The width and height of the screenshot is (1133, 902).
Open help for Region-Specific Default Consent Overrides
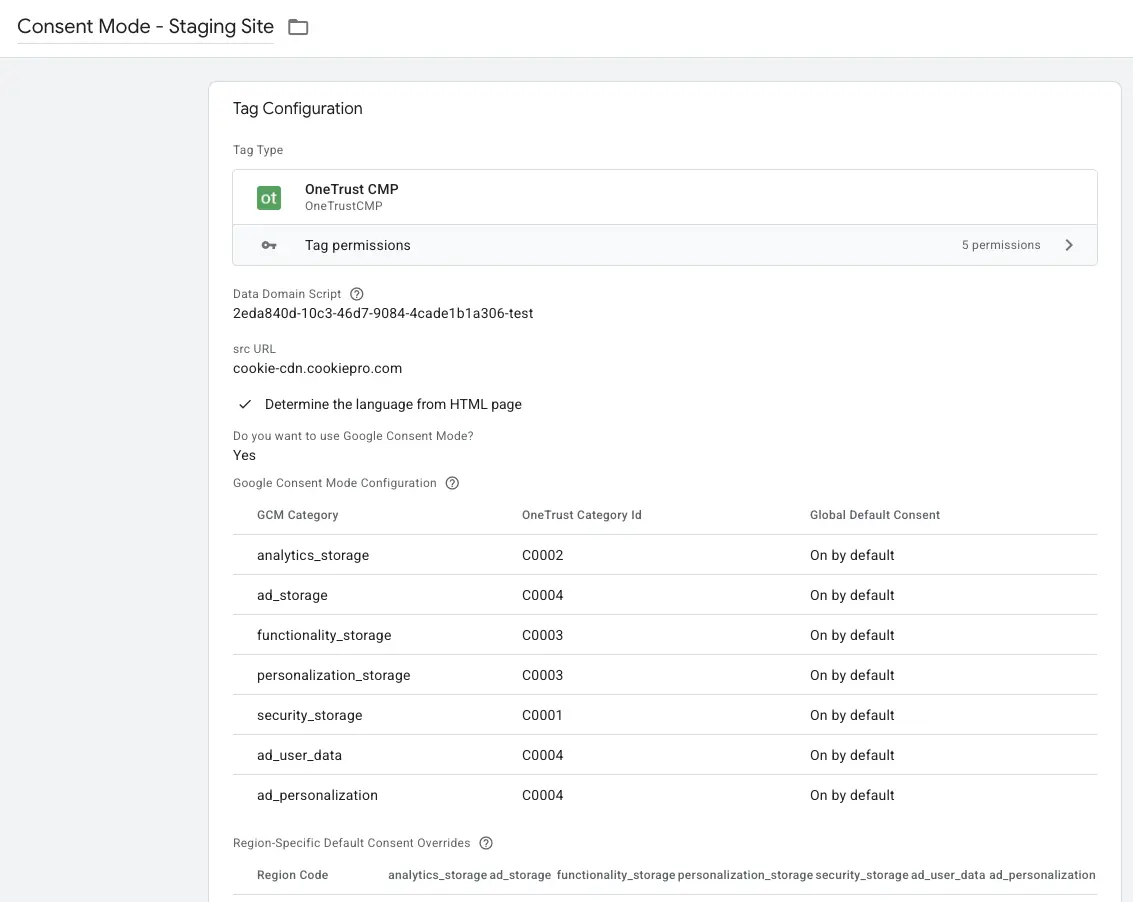click(486, 843)
